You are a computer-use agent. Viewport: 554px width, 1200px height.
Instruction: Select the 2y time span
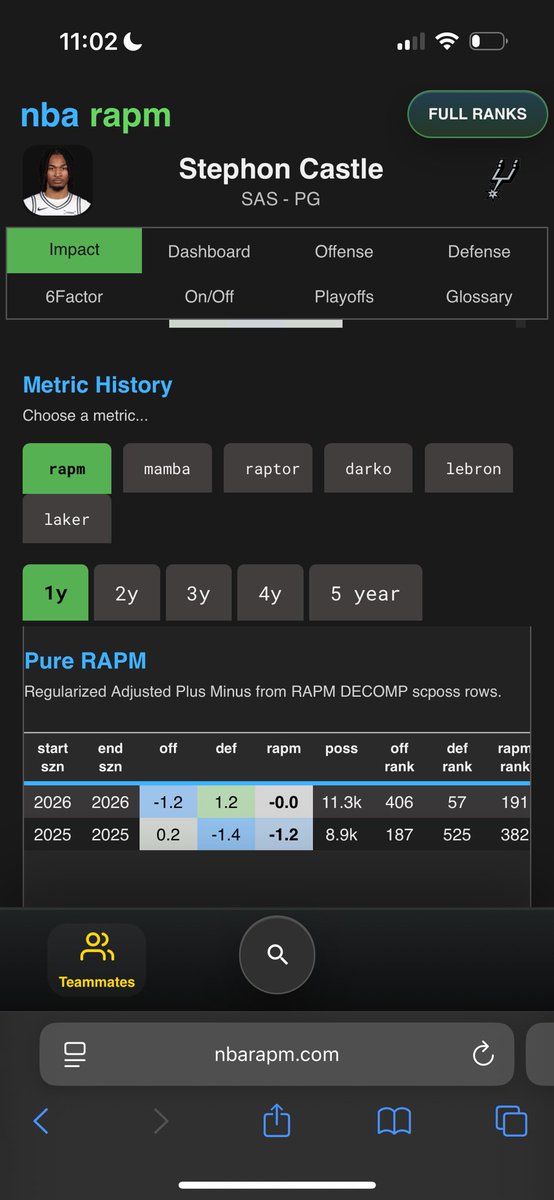127,593
